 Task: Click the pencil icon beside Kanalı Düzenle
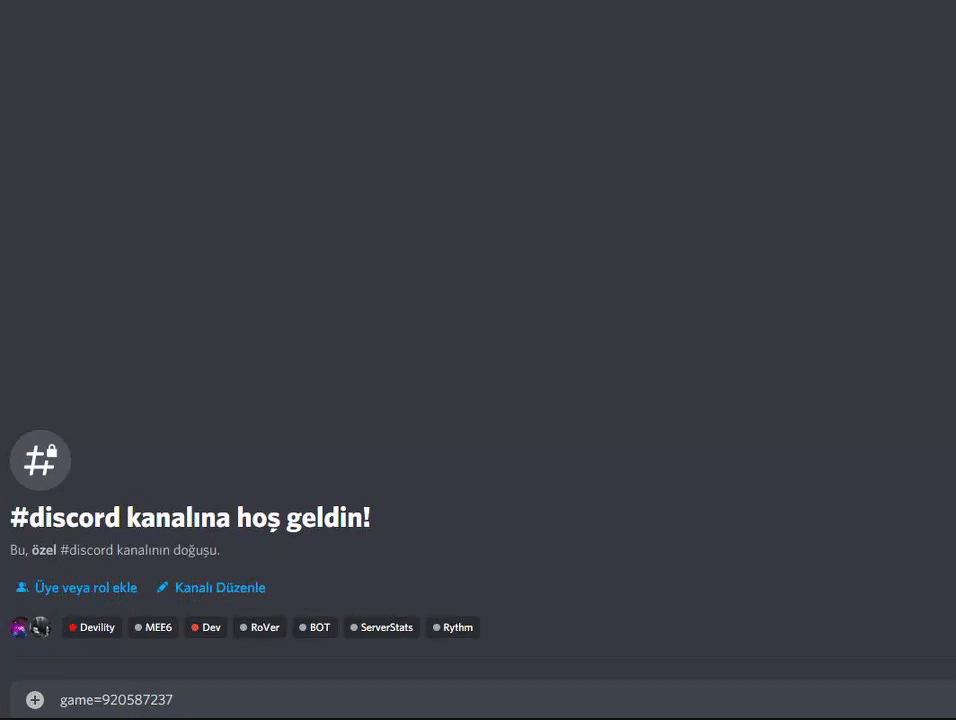pyautogui.click(x=162, y=587)
